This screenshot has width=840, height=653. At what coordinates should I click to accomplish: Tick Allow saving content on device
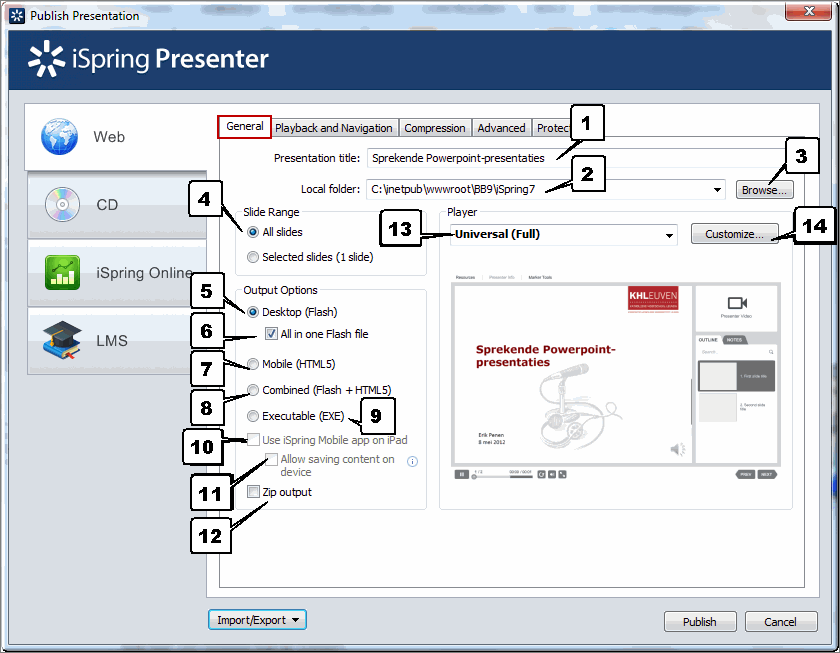click(x=272, y=459)
